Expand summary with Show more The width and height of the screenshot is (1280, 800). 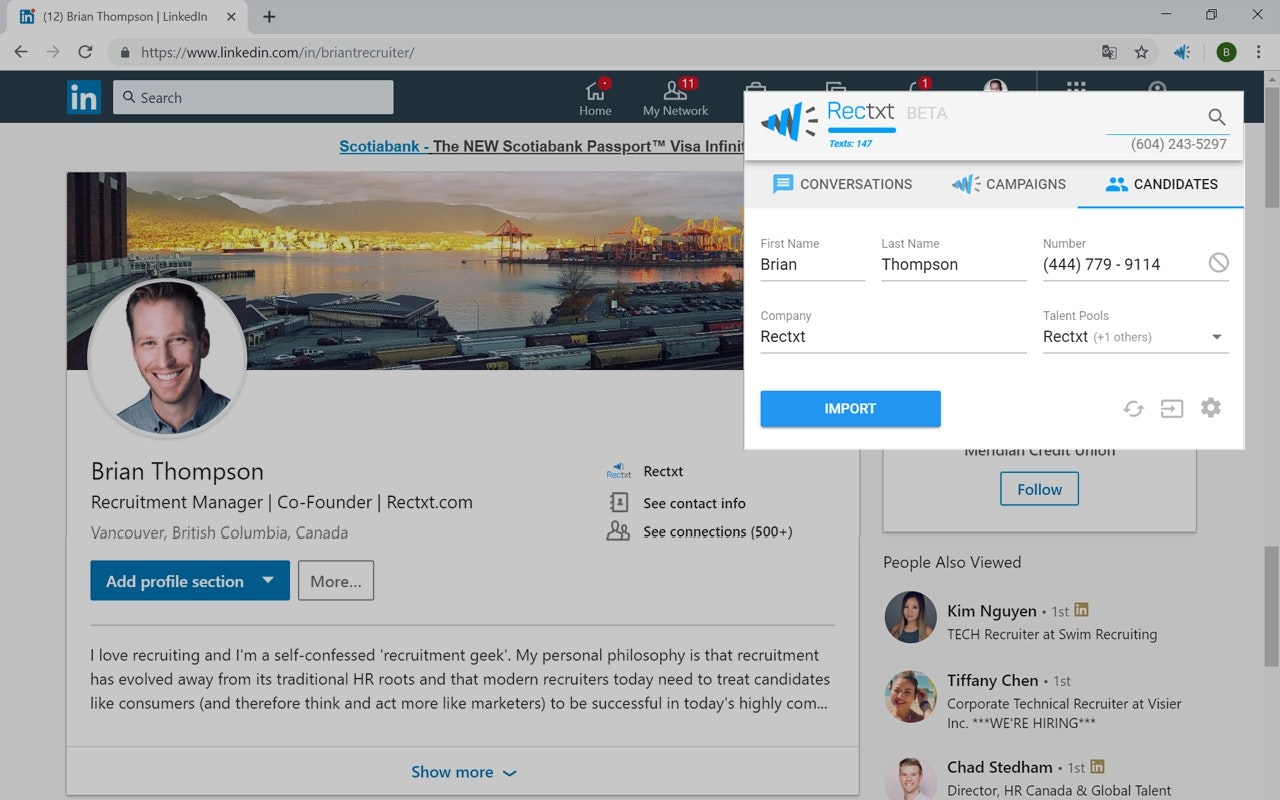463,772
